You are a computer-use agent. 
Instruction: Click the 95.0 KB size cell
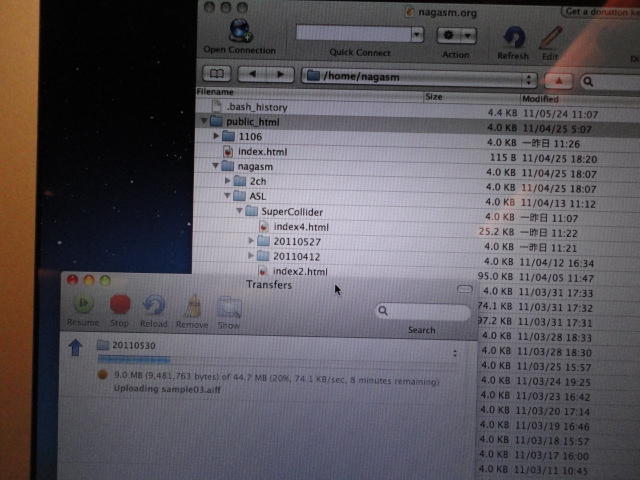pos(495,276)
